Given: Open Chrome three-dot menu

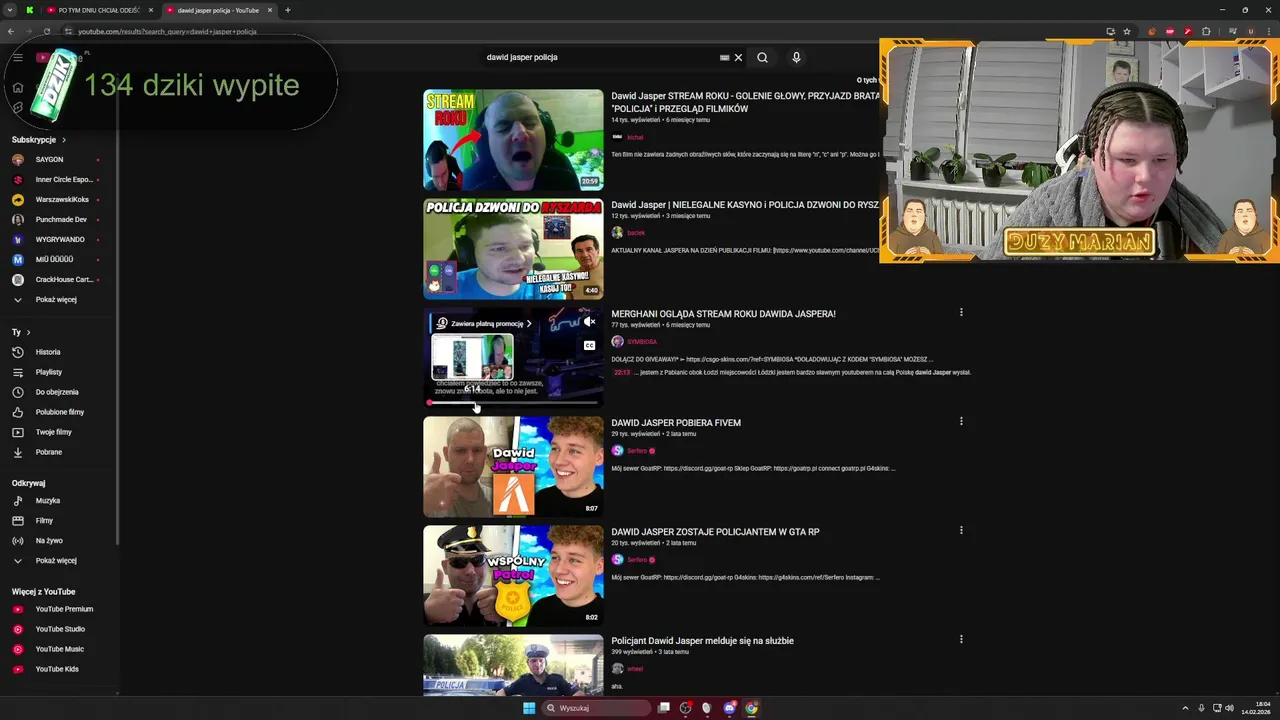Looking at the screenshot, I should point(1267,31).
